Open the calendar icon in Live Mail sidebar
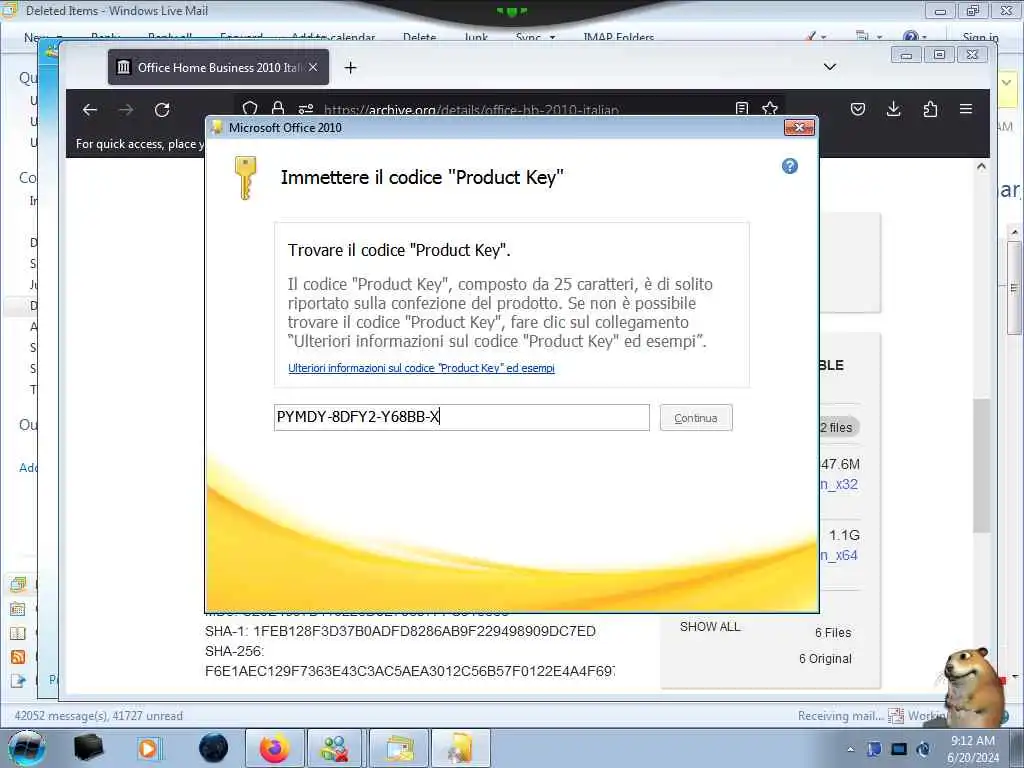Viewport: 1024px width, 768px height. pyautogui.click(x=18, y=609)
